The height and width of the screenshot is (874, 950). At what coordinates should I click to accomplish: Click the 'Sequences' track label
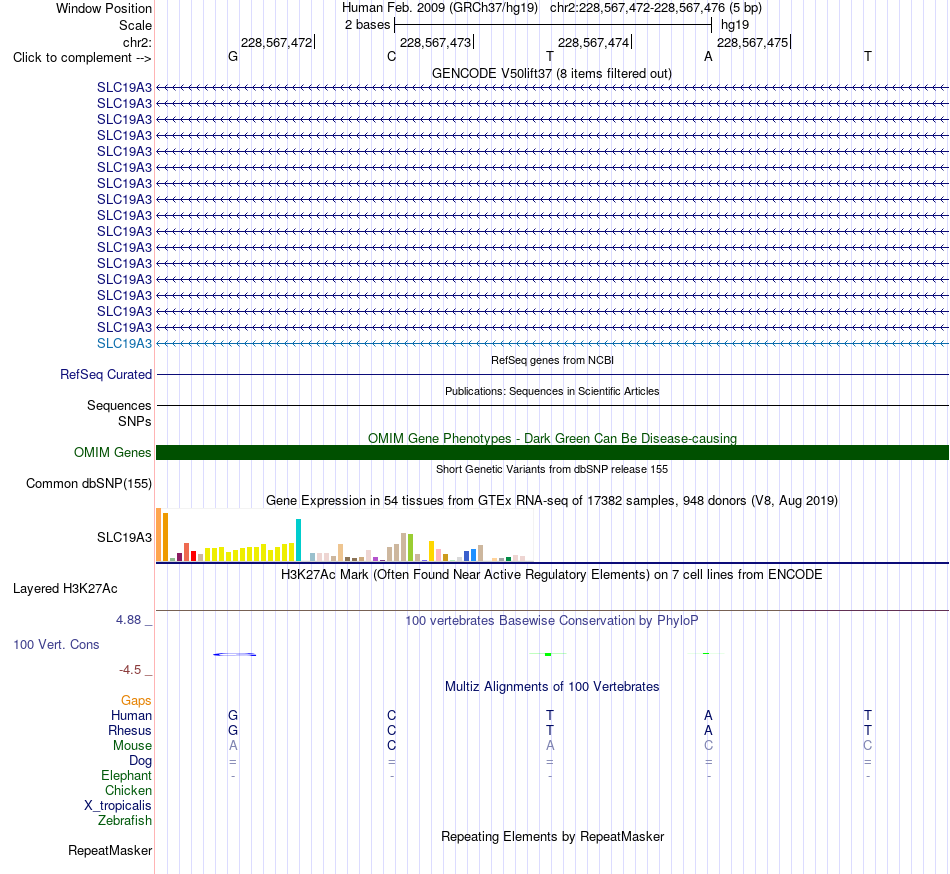pyautogui.click(x=119, y=405)
